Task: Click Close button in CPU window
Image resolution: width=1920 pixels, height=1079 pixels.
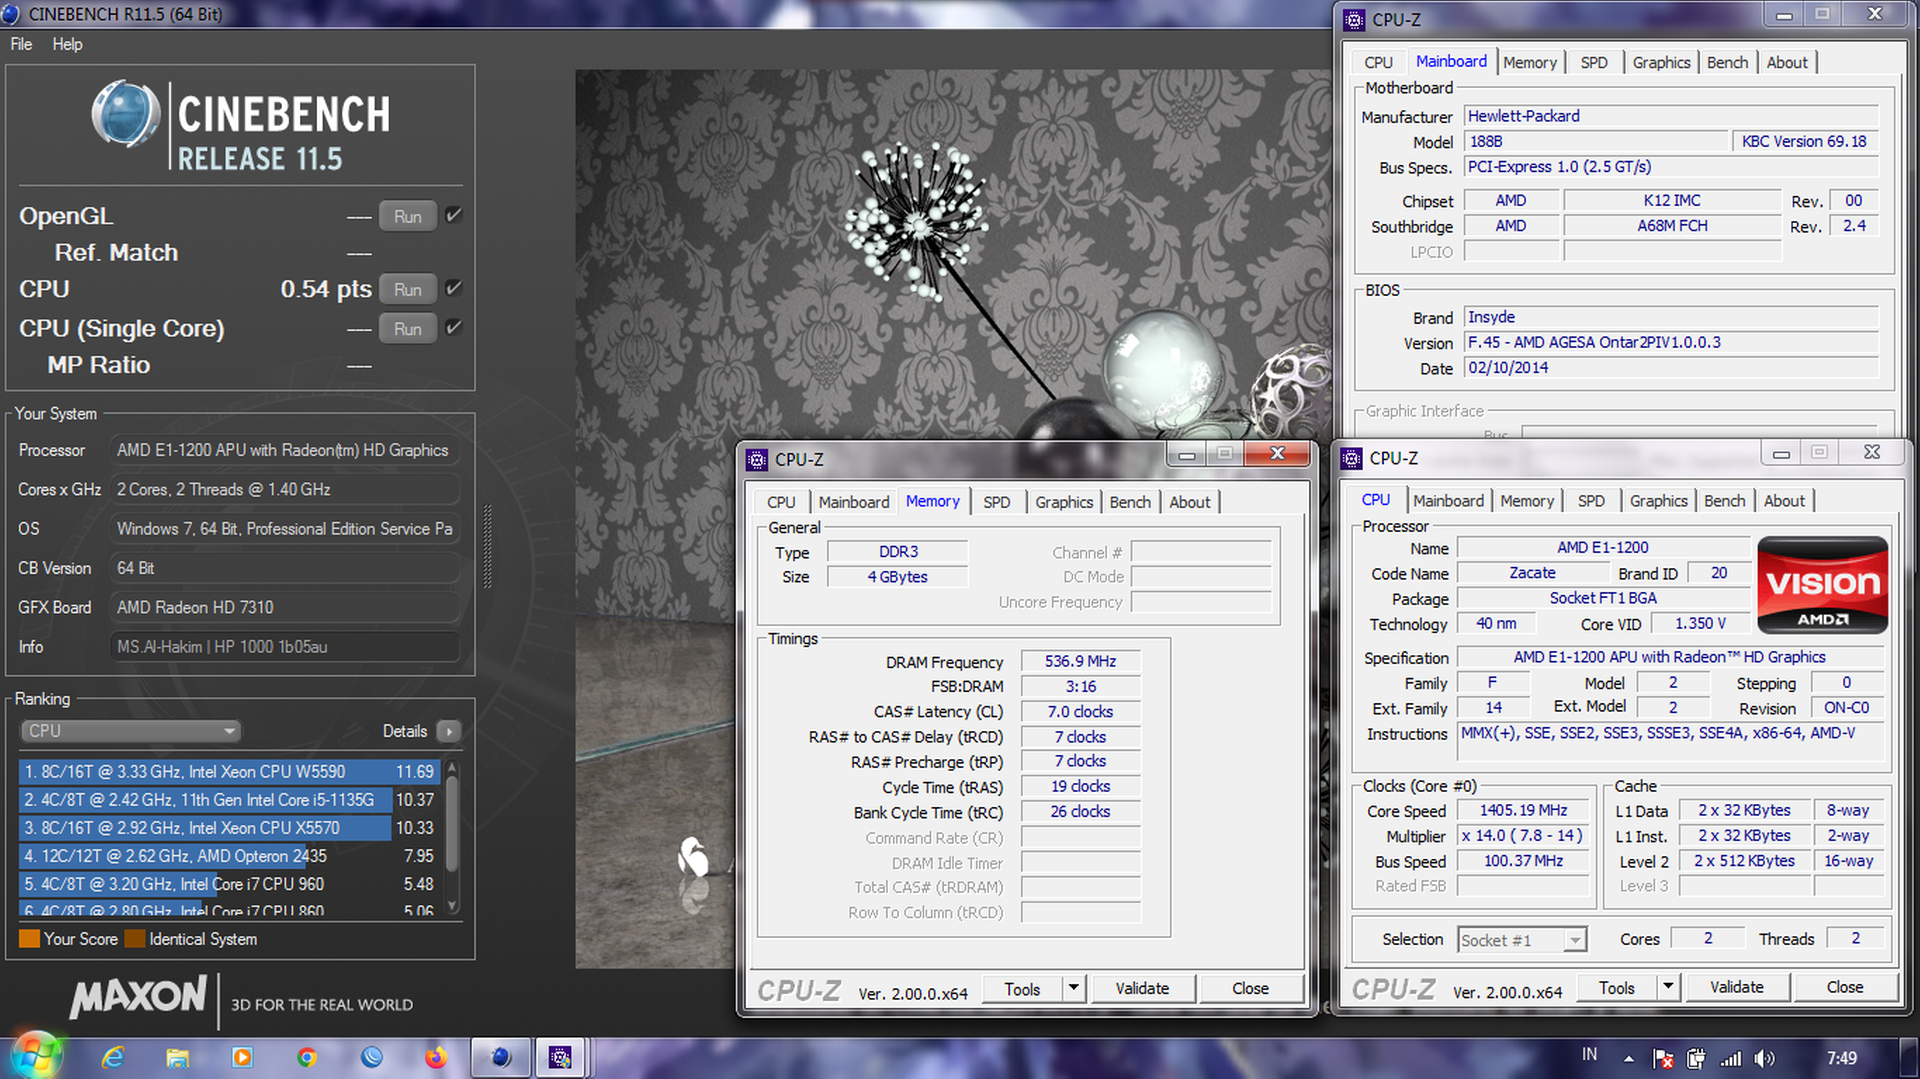Action: [x=1845, y=987]
